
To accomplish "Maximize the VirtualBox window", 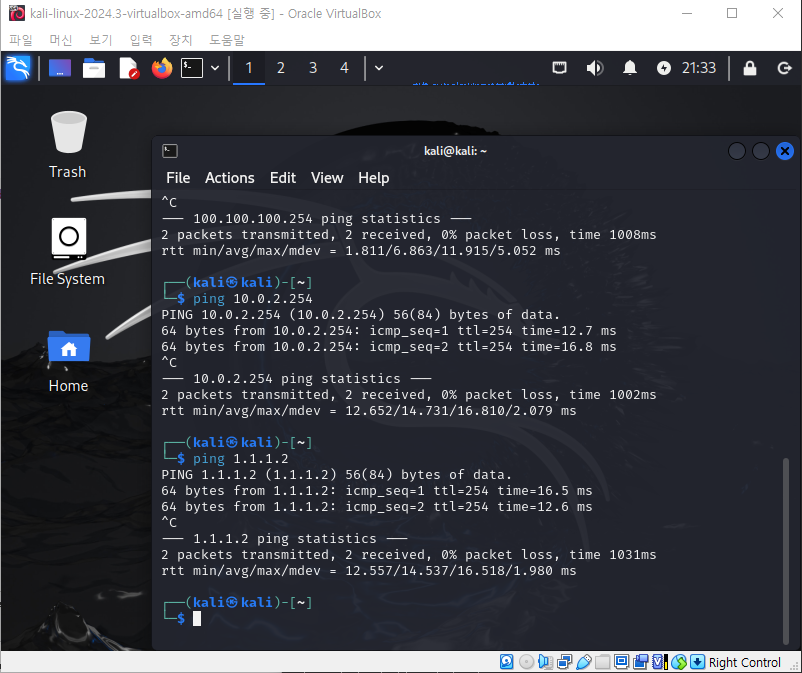I will click(x=732, y=13).
